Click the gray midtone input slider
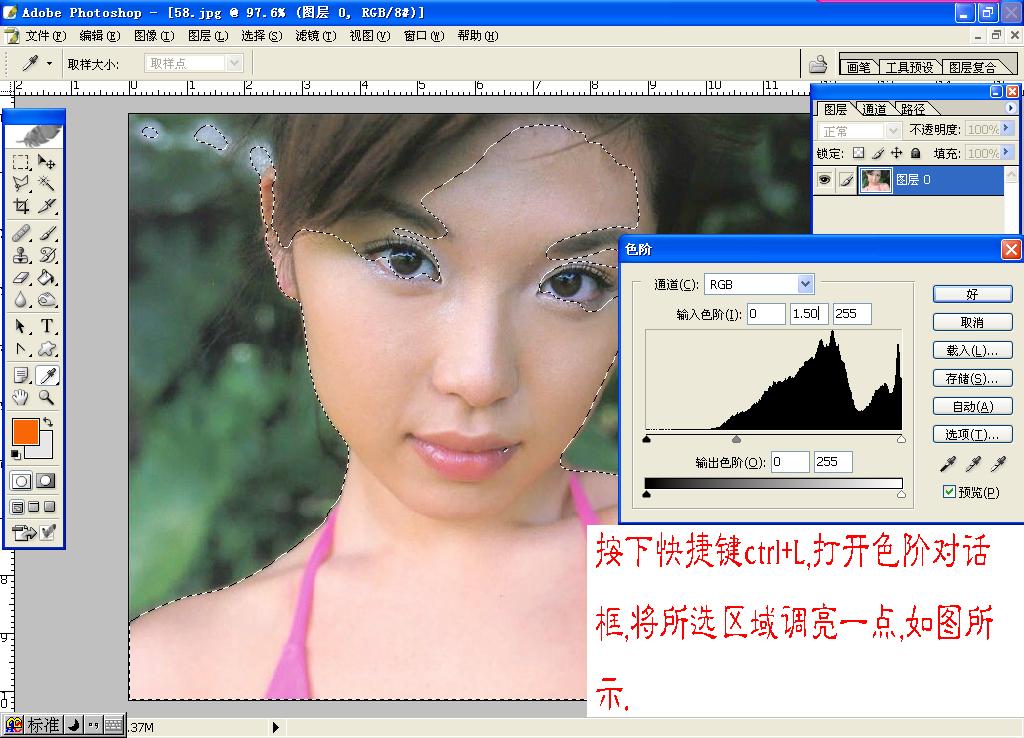Screen dimensions: 1024x738 click(x=736, y=440)
